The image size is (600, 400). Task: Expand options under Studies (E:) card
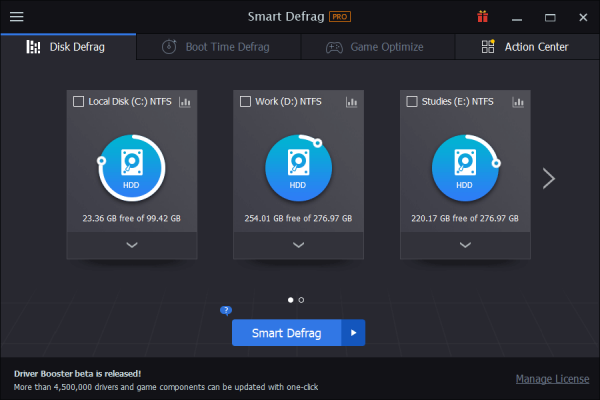tap(465, 245)
